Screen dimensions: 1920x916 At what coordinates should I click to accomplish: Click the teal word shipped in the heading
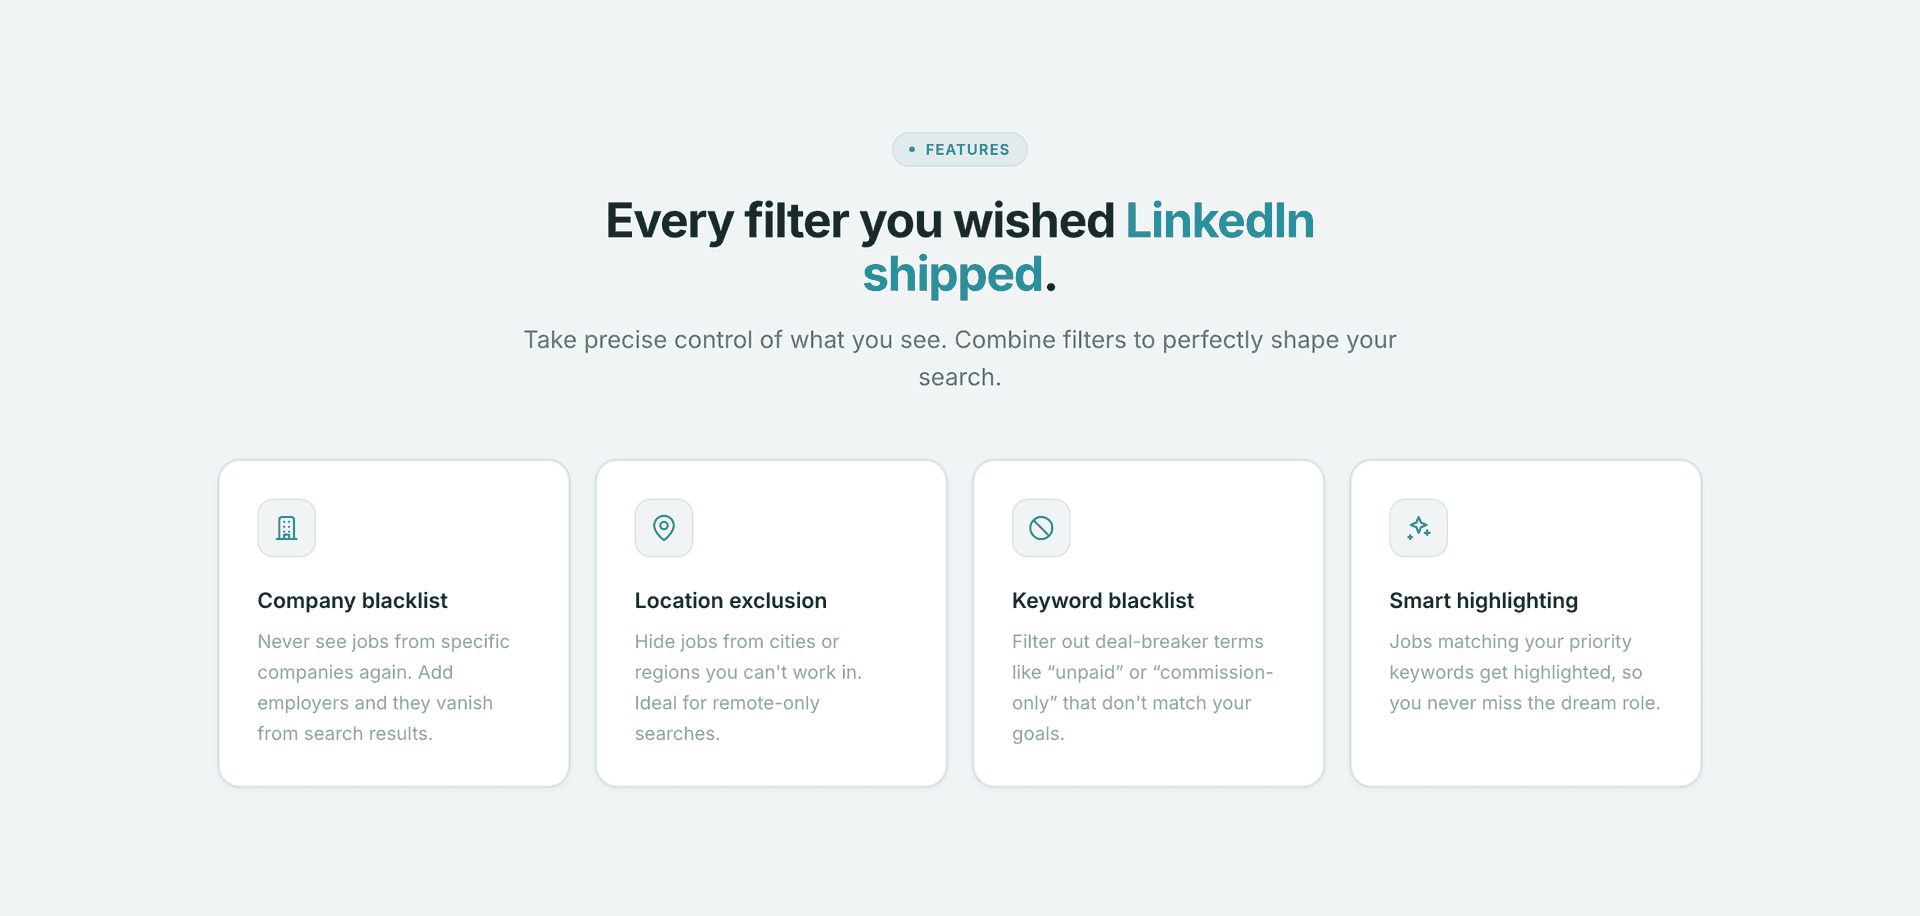[952, 275]
